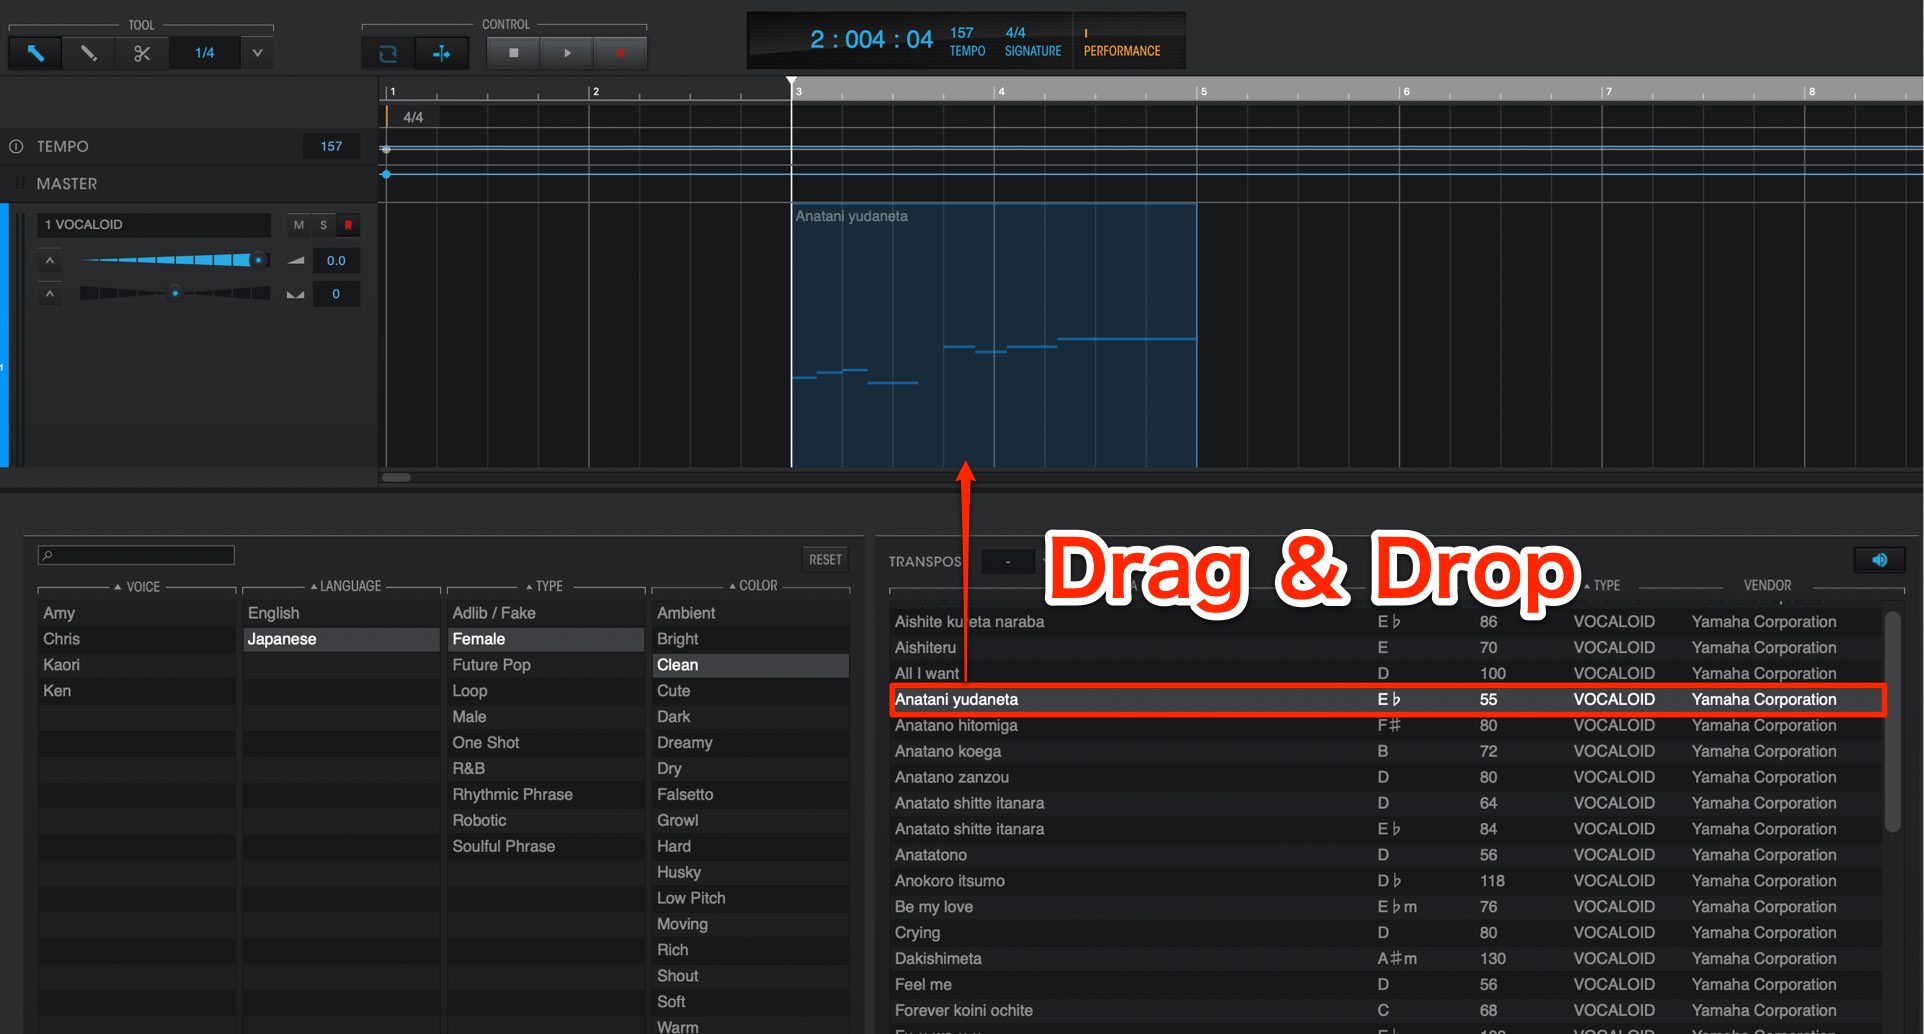Image resolution: width=1924 pixels, height=1034 pixels.
Task: Click the RESET filters button
Action: pos(825,559)
